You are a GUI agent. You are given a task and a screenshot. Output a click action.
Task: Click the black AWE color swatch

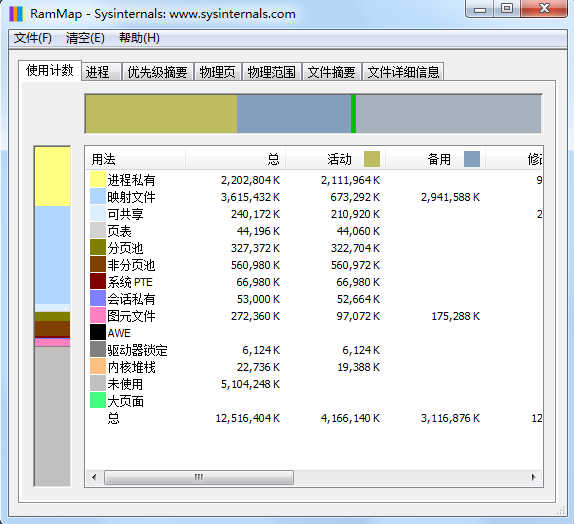98,333
